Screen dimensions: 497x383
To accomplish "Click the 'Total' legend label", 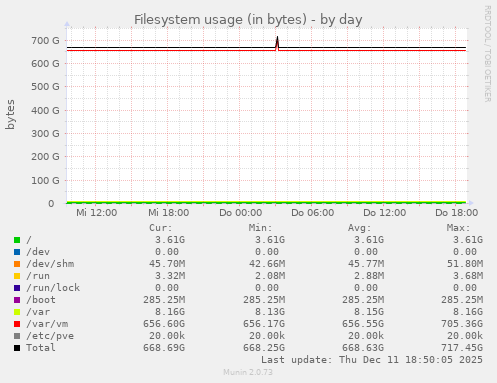I will point(41,348).
